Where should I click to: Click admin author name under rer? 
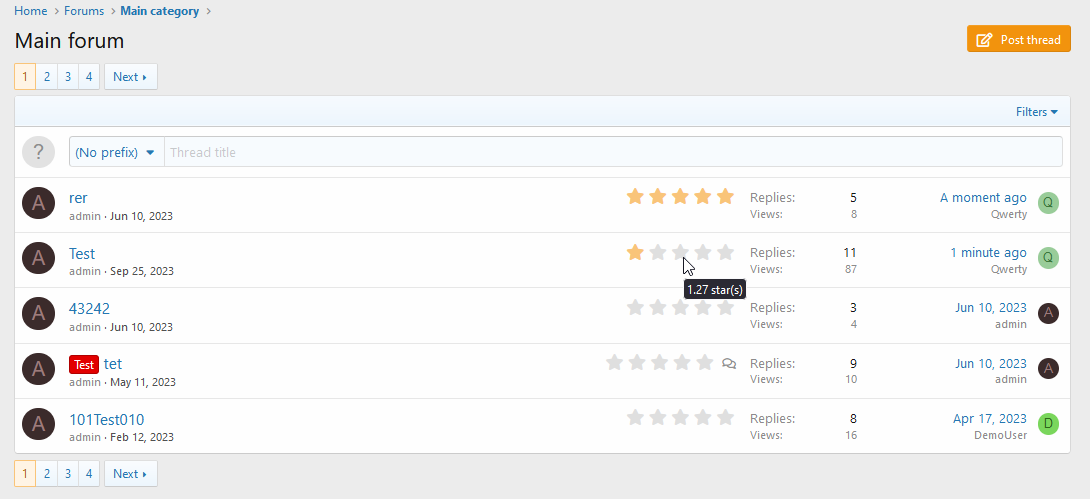click(85, 216)
